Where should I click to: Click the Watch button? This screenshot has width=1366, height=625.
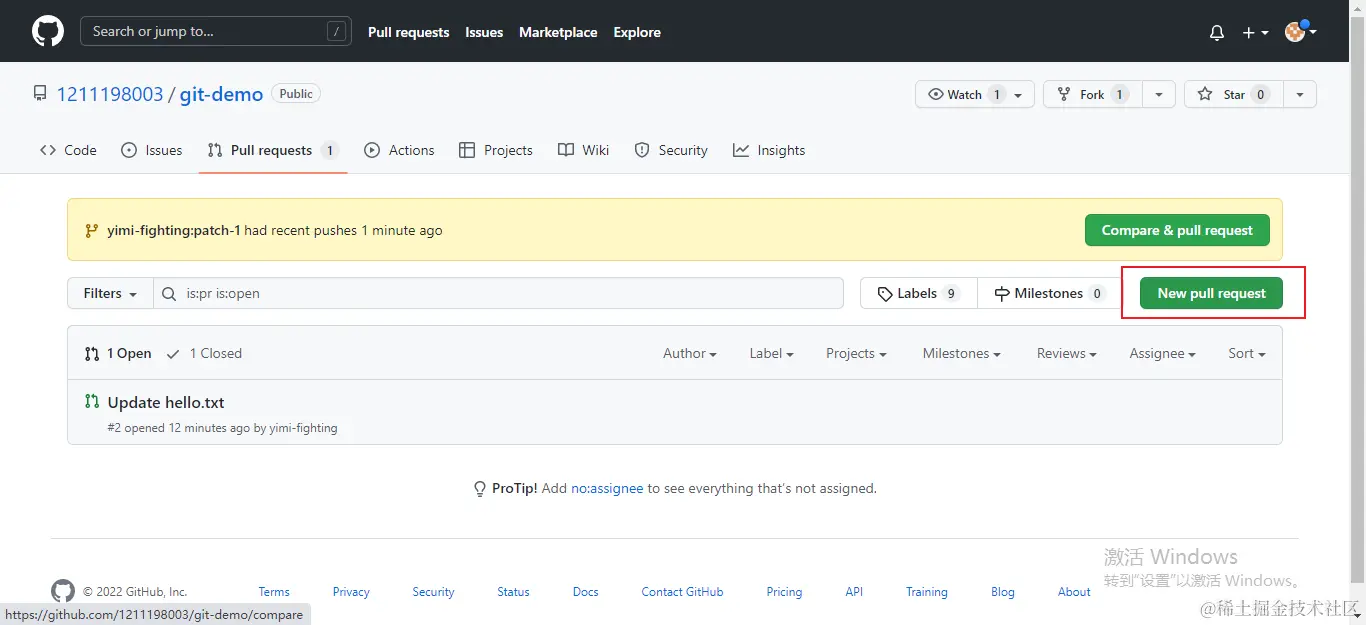click(974, 94)
